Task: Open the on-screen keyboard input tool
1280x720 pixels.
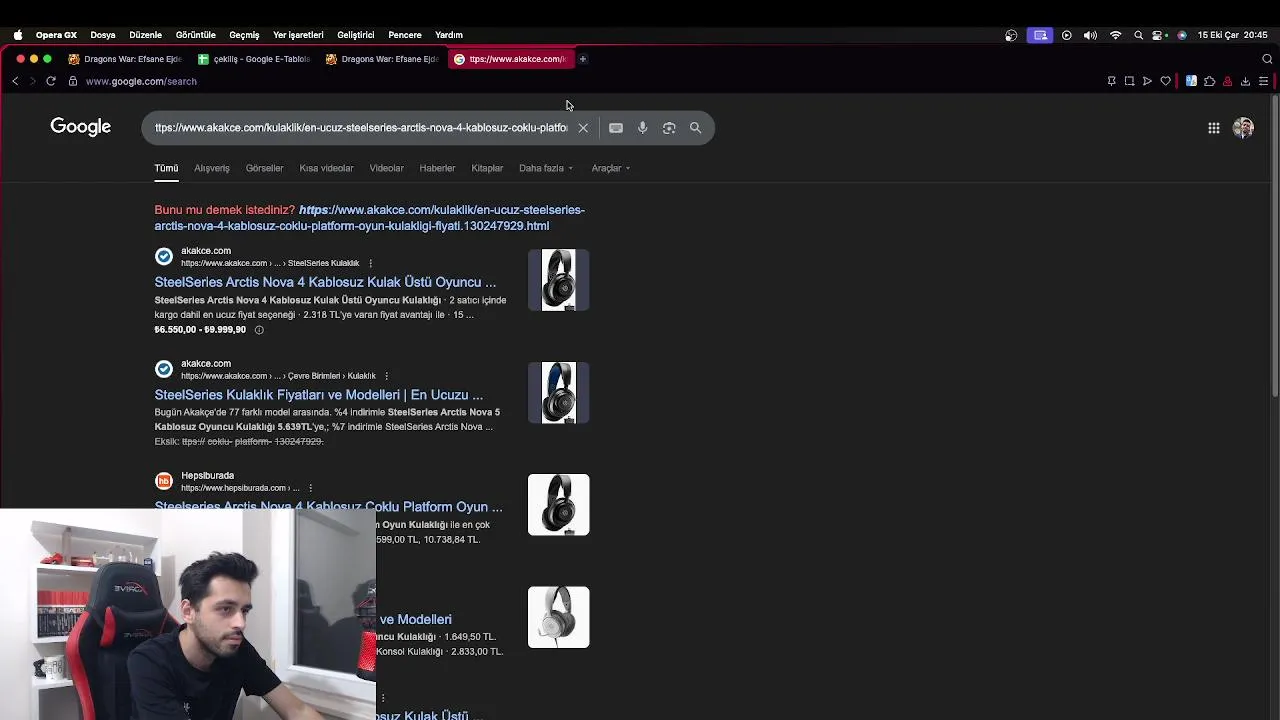Action: 616,128
